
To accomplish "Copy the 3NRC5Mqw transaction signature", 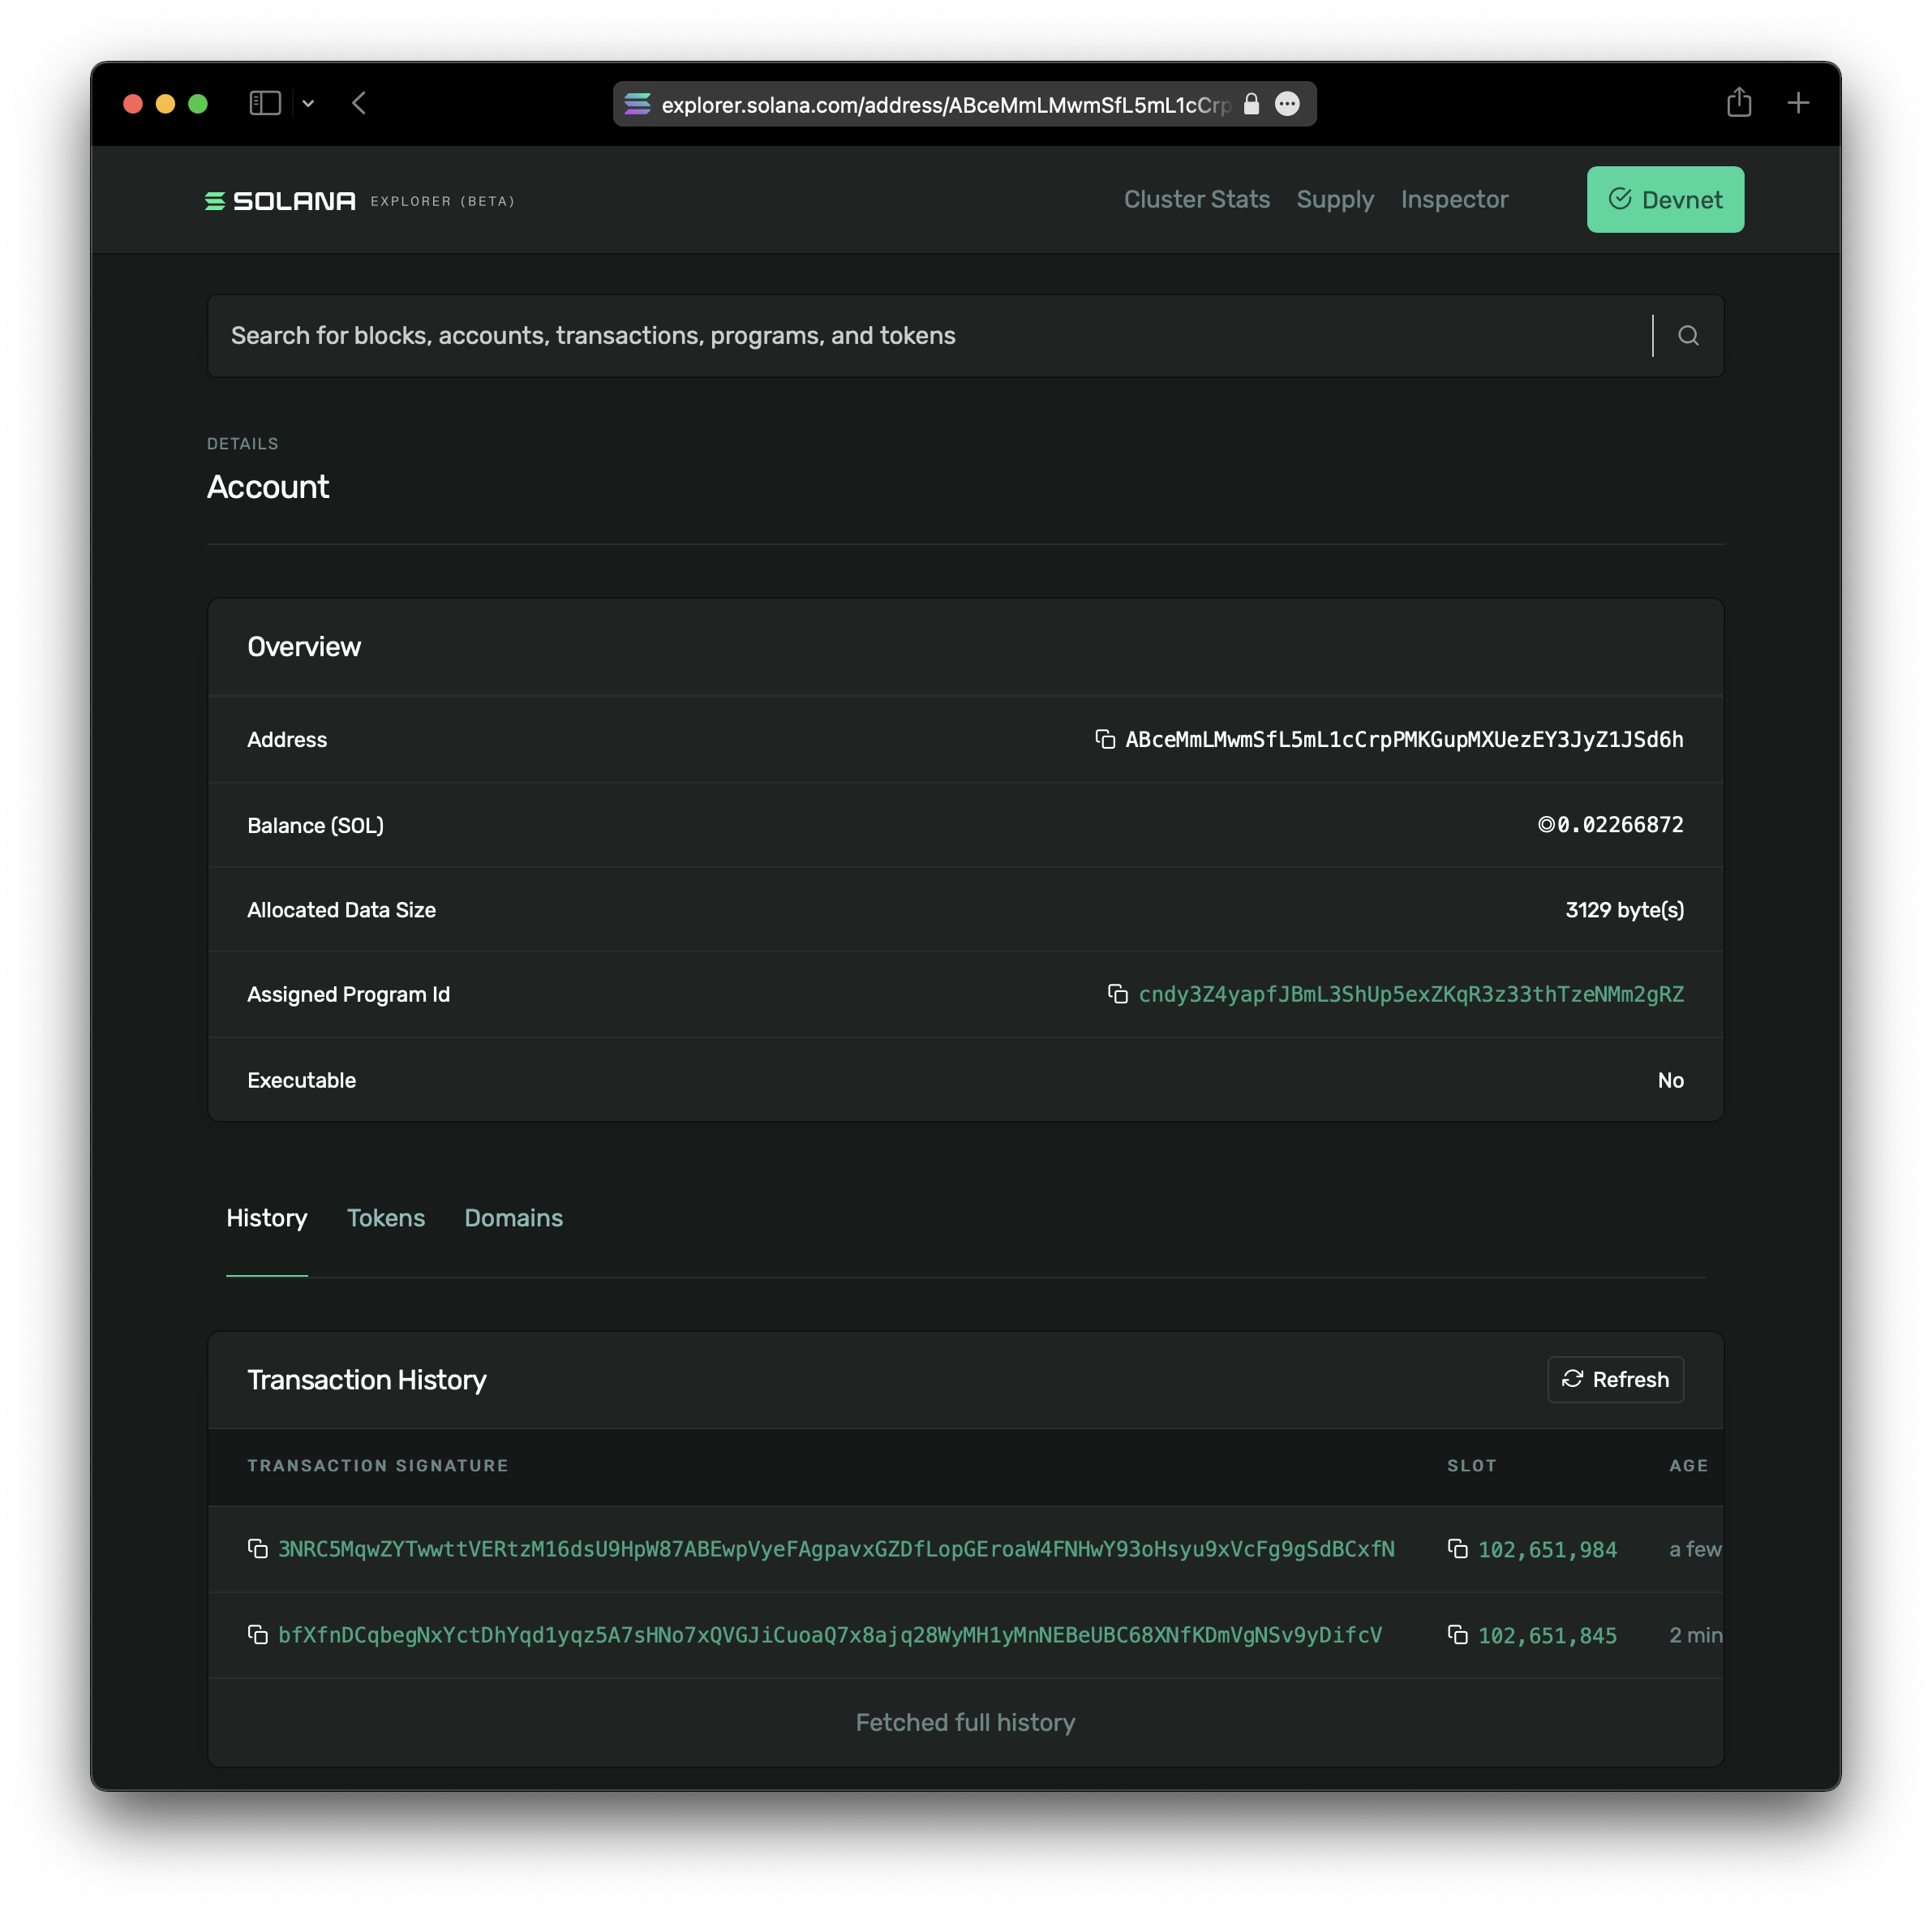I will pos(258,1549).
